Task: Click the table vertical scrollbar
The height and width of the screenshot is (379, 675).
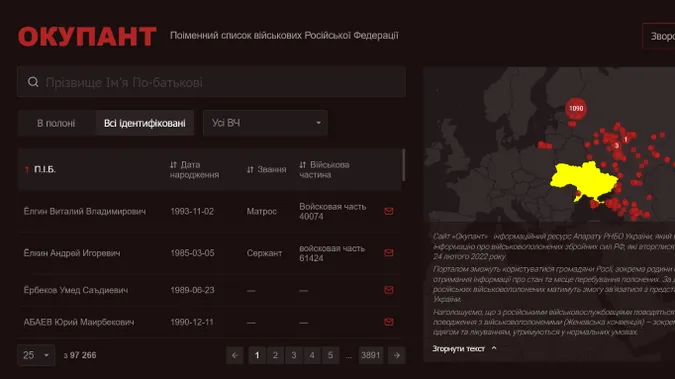Action: (403, 165)
